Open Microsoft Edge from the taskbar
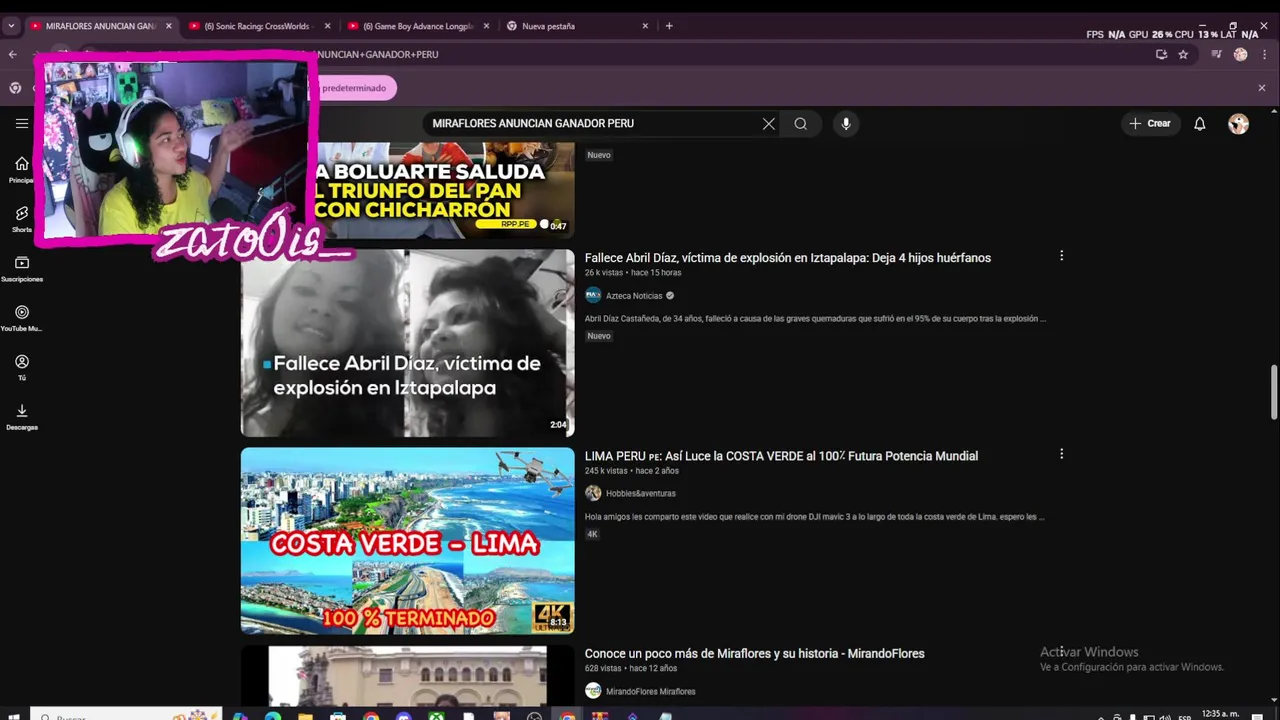 click(272, 715)
